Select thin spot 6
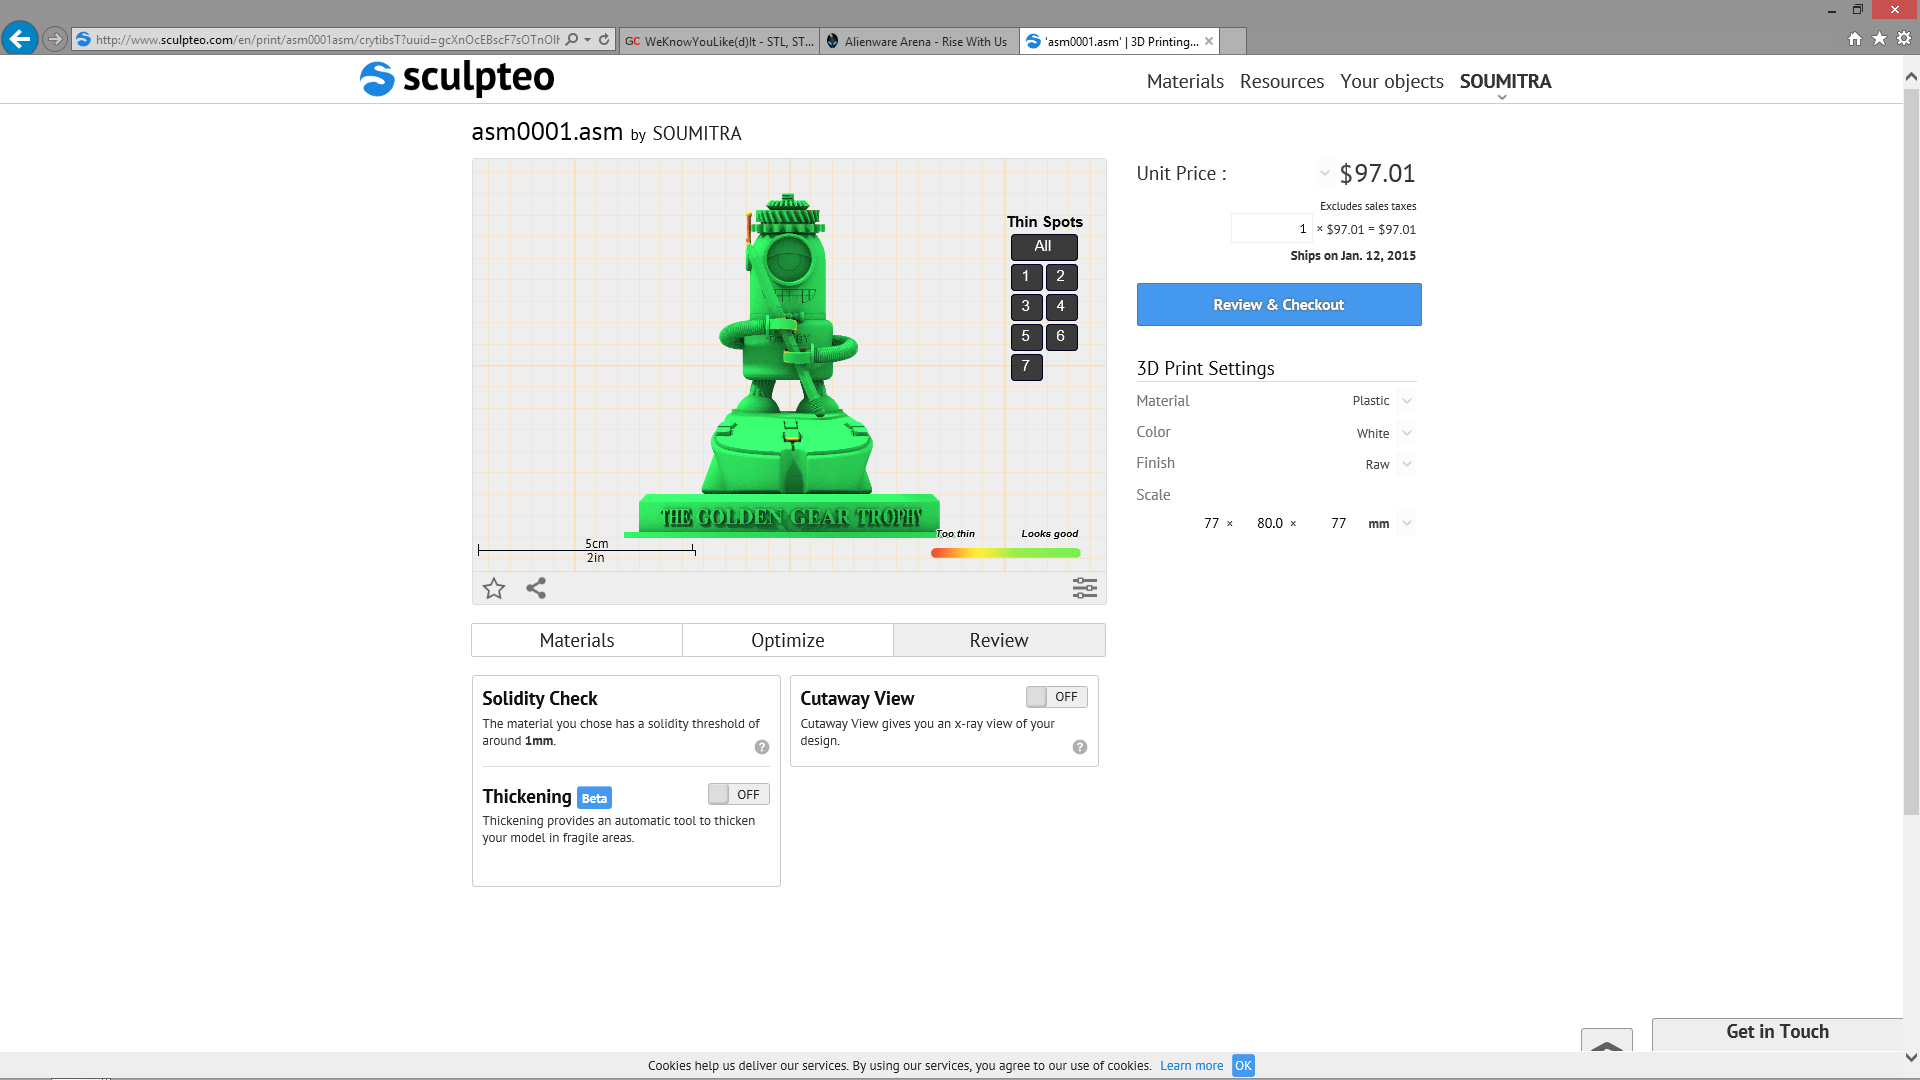 click(1061, 337)
